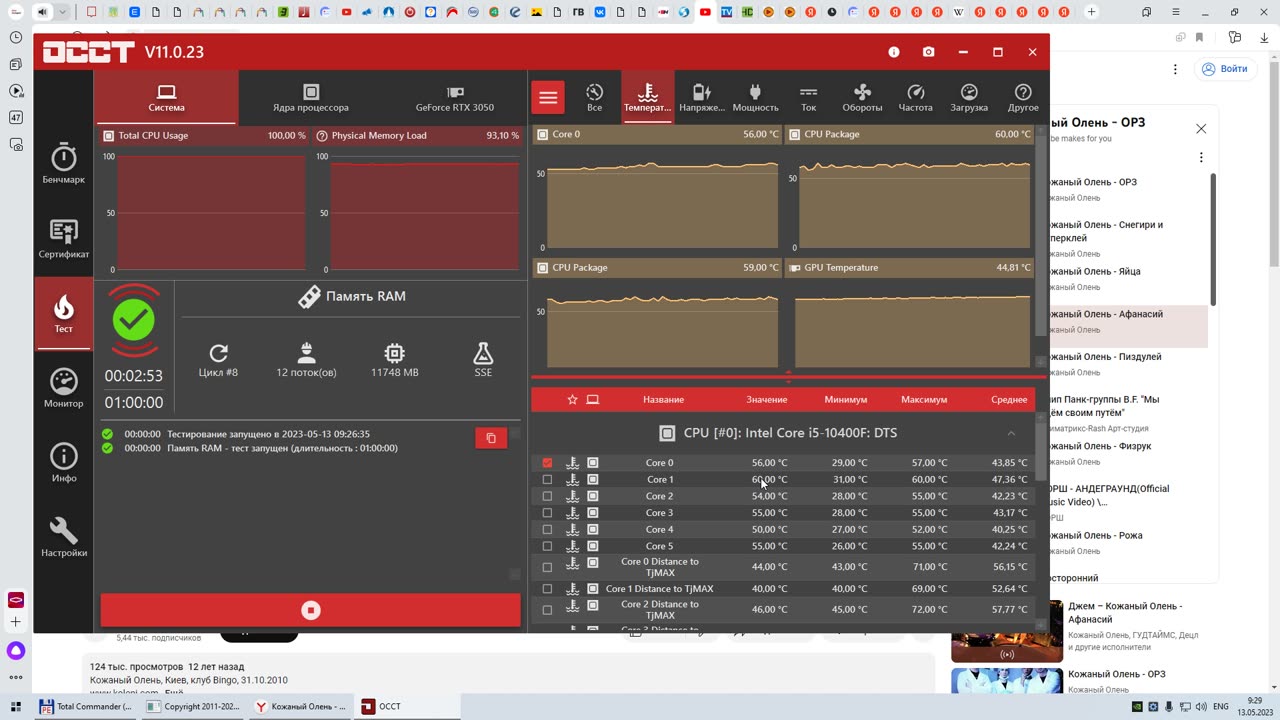Sort table by Минимум column

[x=846, y=400]
